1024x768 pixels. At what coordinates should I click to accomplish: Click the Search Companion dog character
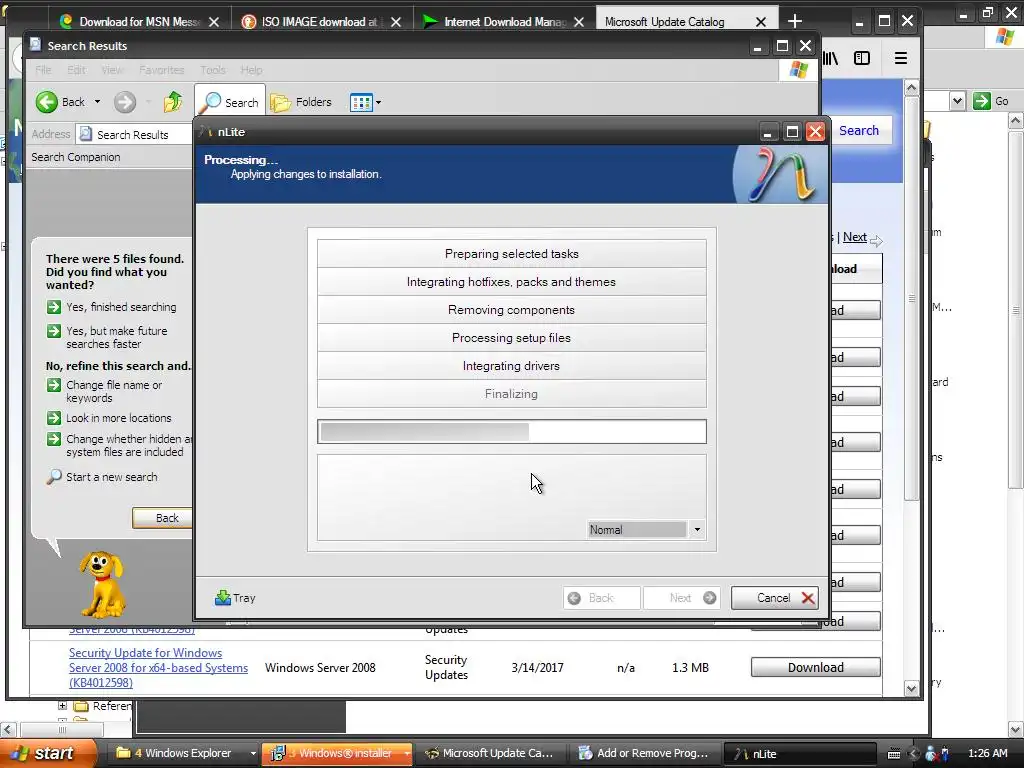[102, 584]
